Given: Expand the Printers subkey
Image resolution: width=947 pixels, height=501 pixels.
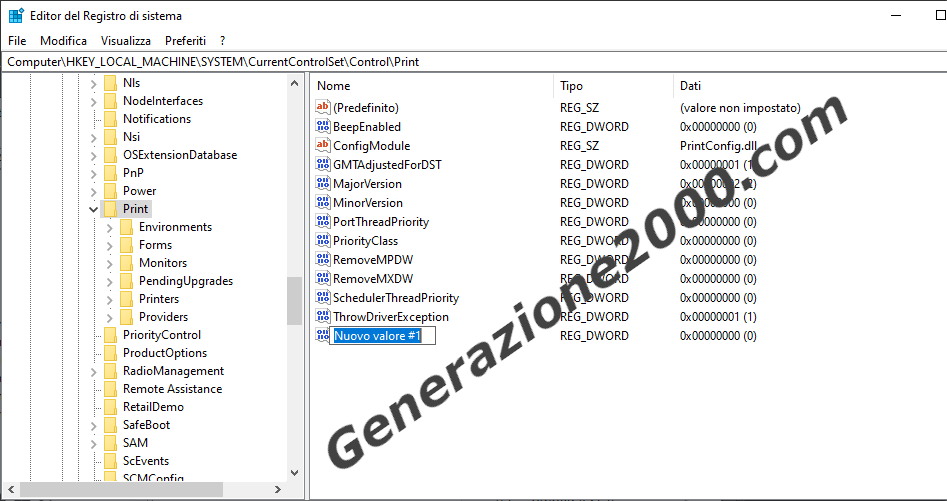Looking at the screenshot, I should tap(109, 299).
